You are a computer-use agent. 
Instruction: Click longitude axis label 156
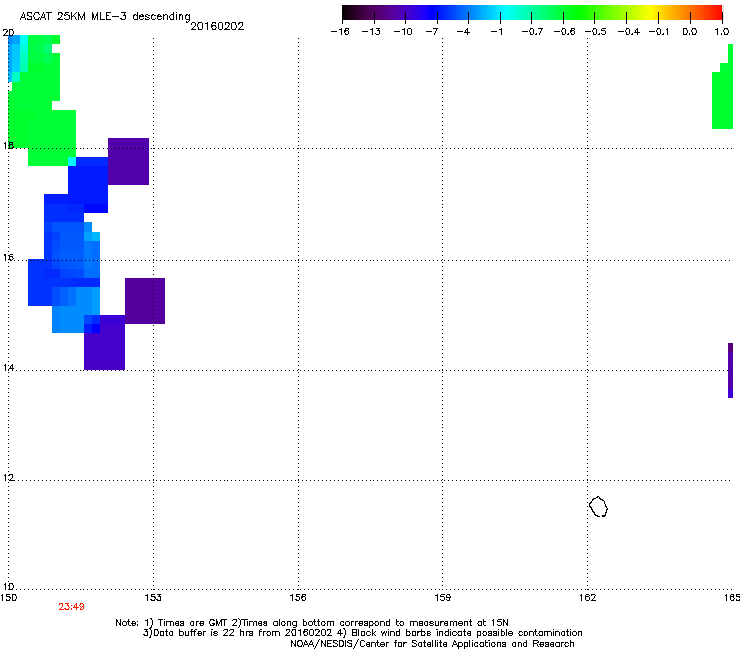click(298, 598)
